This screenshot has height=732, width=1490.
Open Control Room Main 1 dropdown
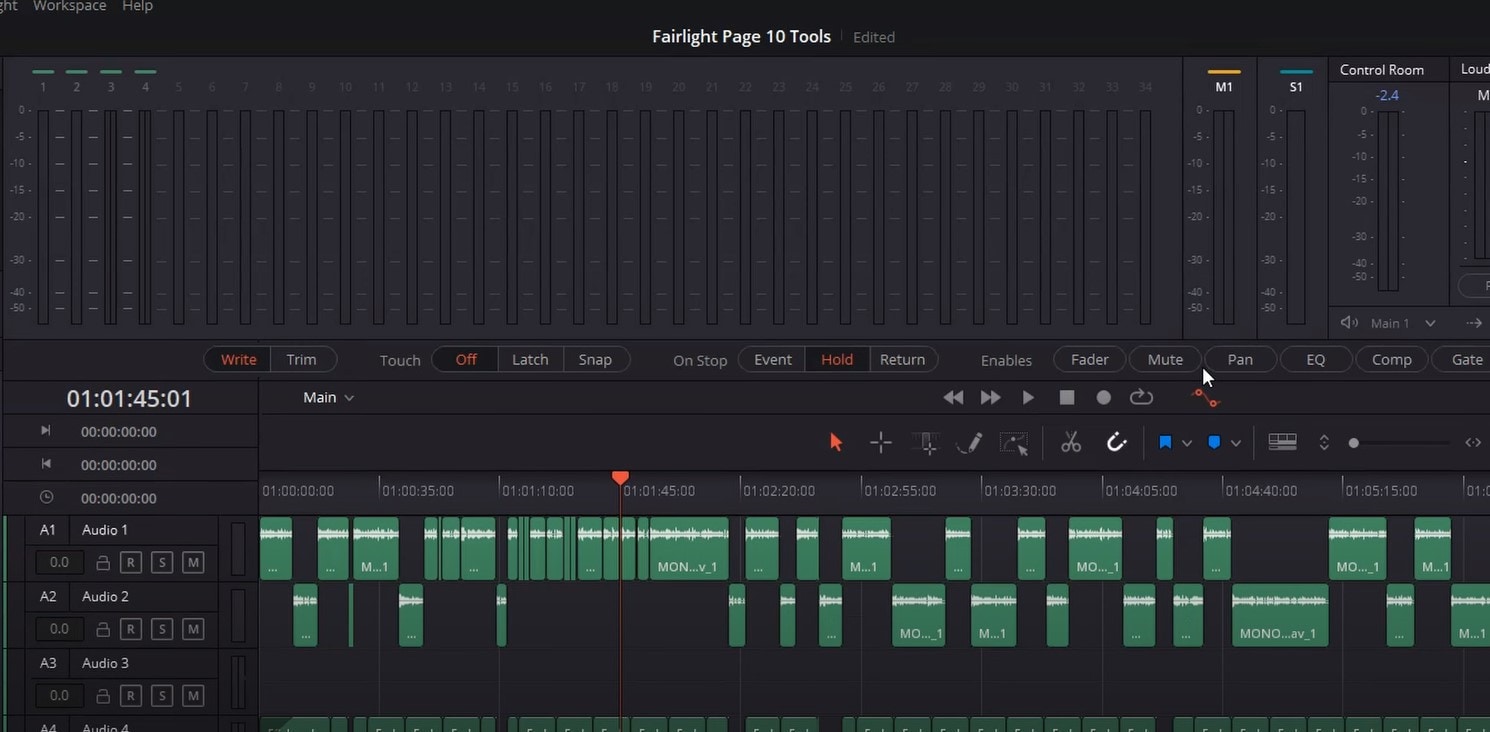1429,323
